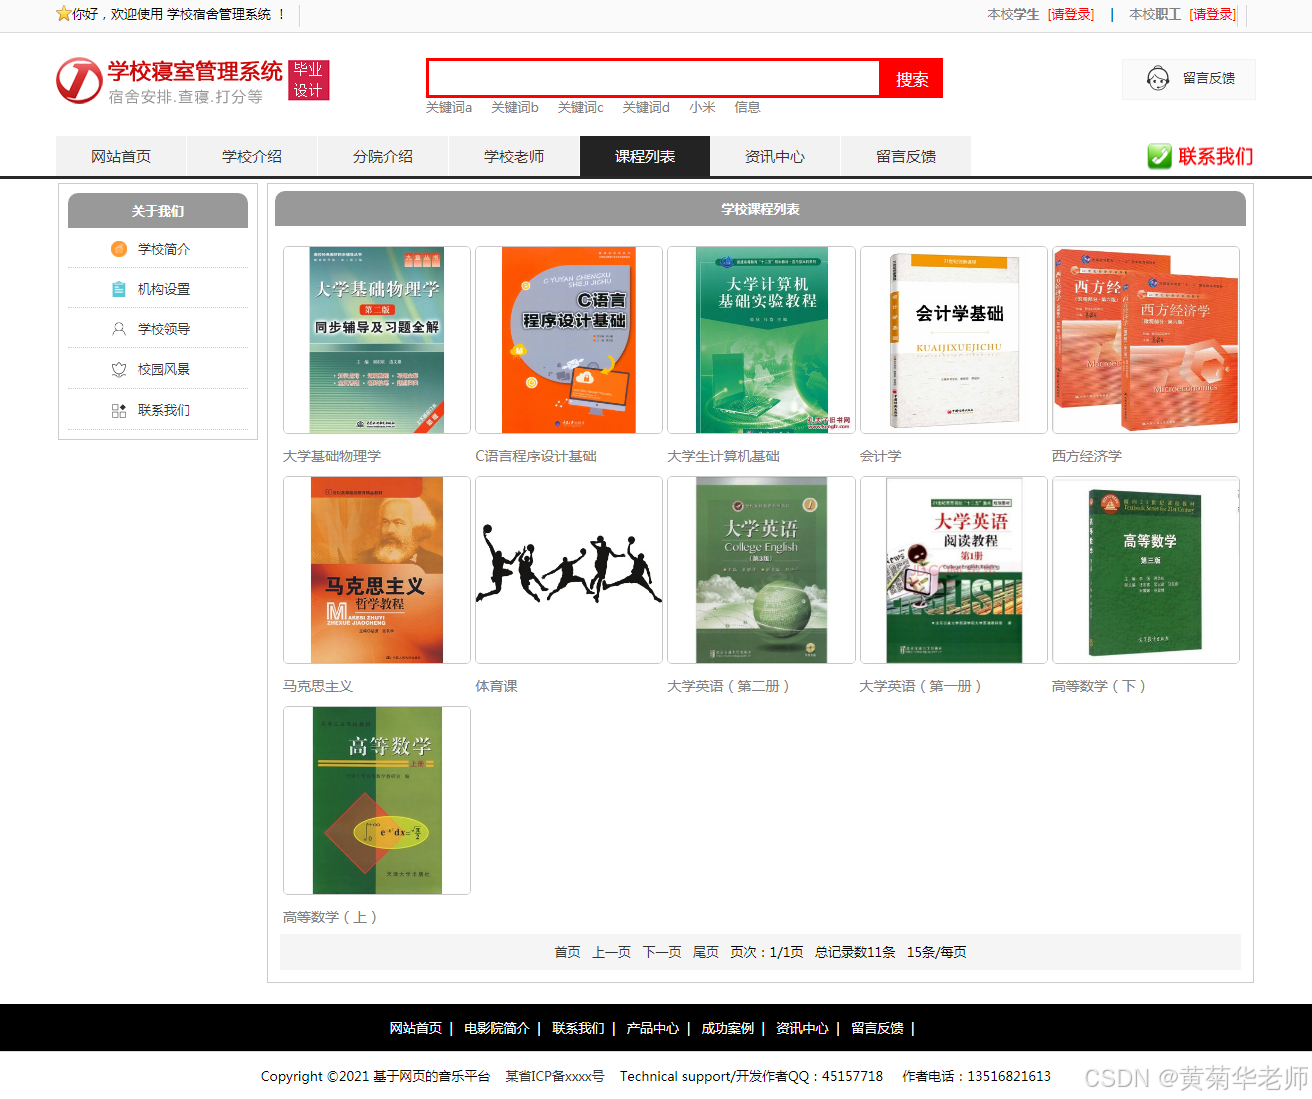
Task: Click the document icon beside 机构设置
Action: click(x=119, y=288)
